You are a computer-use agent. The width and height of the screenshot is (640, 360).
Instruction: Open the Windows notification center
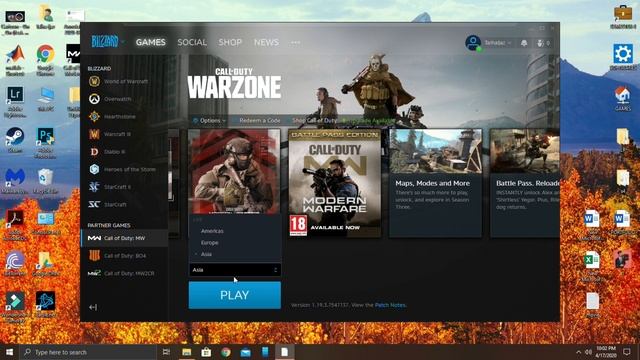point(627,352)
